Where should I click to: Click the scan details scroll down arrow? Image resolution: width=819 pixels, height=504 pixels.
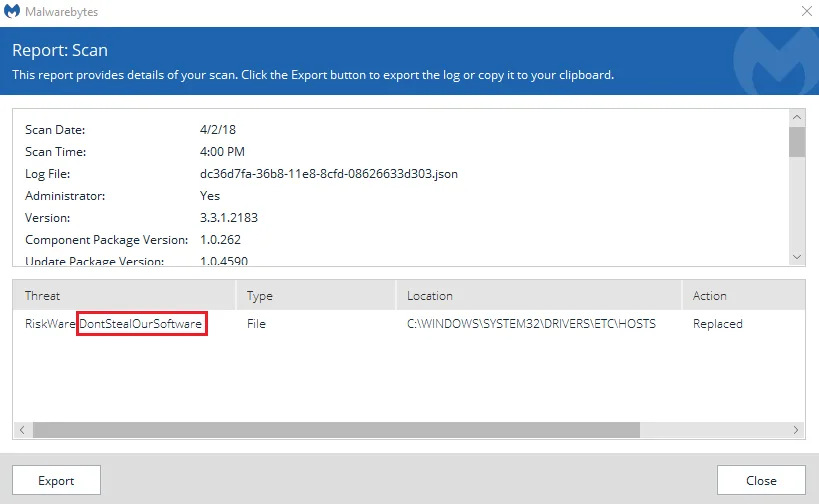[797, 257]
